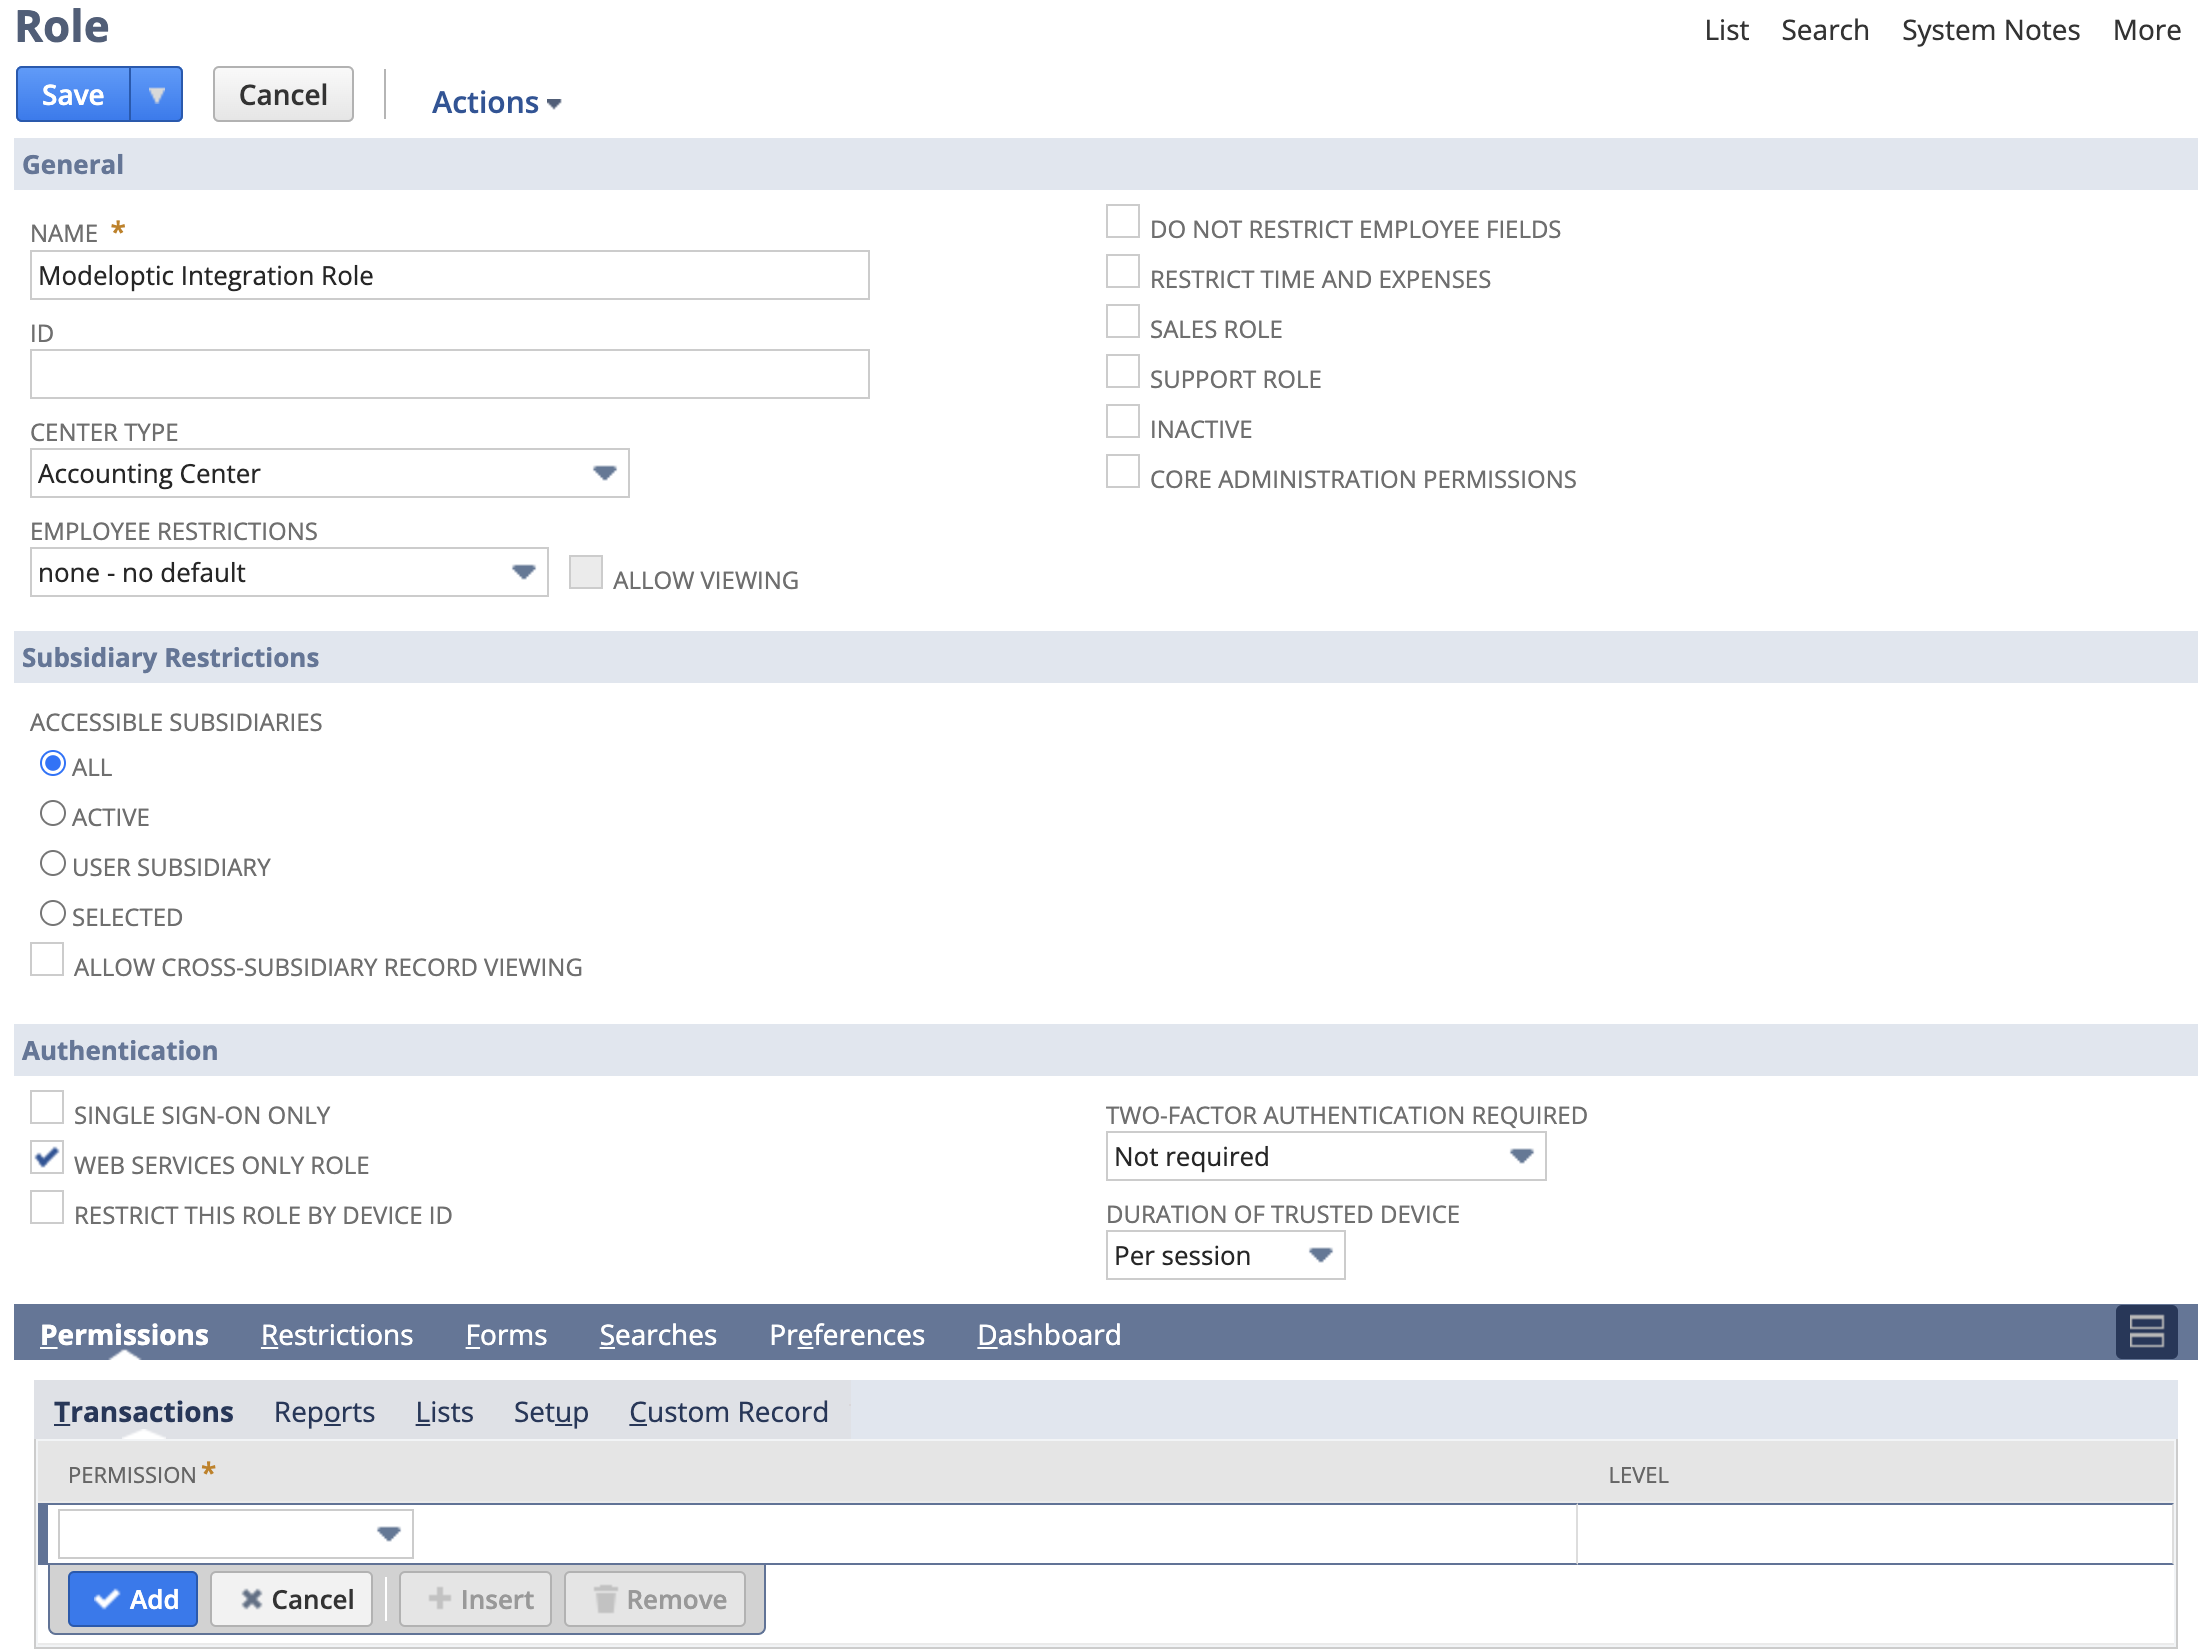Click the subtab layout toggle icon

(2145, 1332)
